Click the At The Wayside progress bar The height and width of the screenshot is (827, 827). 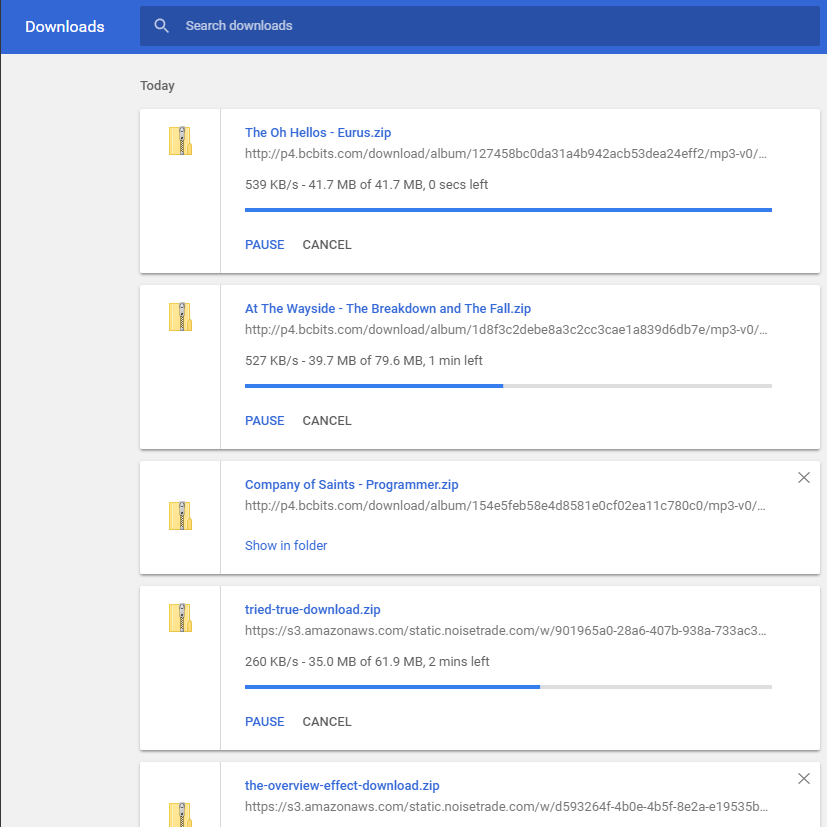508,386
